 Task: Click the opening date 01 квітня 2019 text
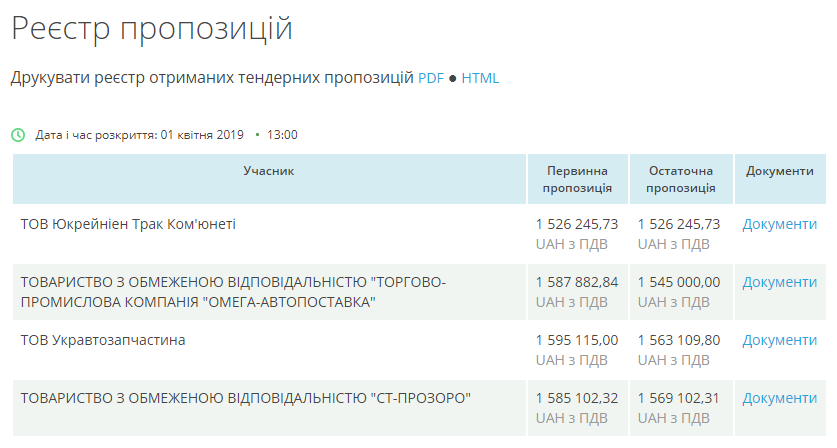point(201,135)
